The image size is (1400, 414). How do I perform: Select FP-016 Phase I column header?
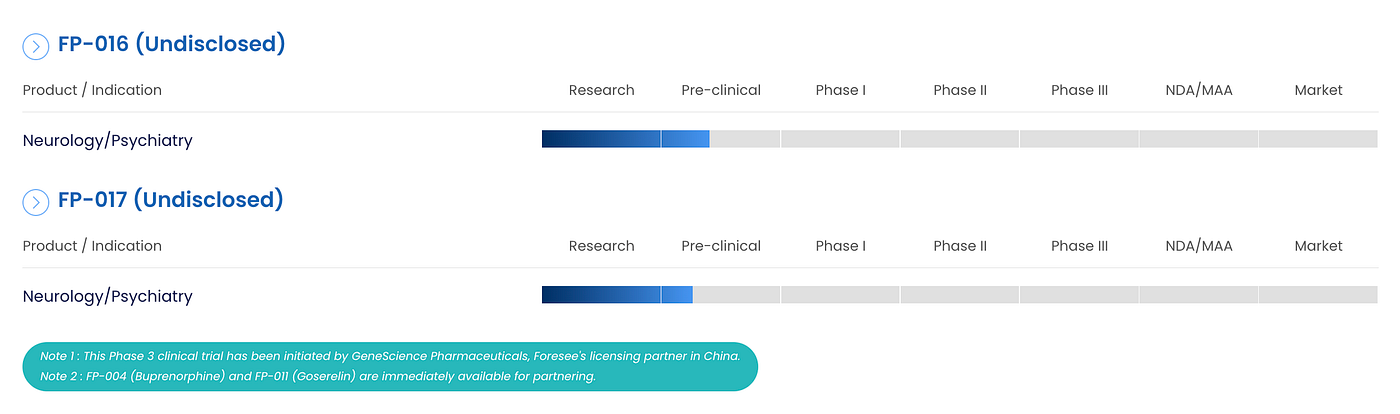tap(840, 90)
